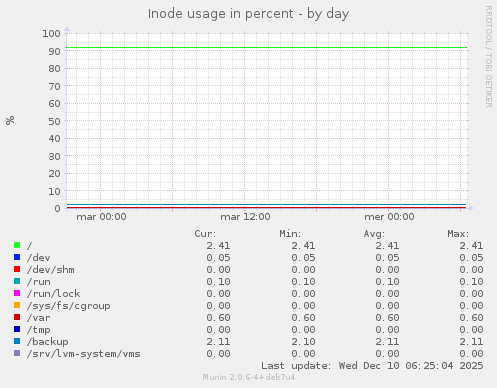Click the teal swatch for /run
The image size is (497, 388).
coord(17,281)
